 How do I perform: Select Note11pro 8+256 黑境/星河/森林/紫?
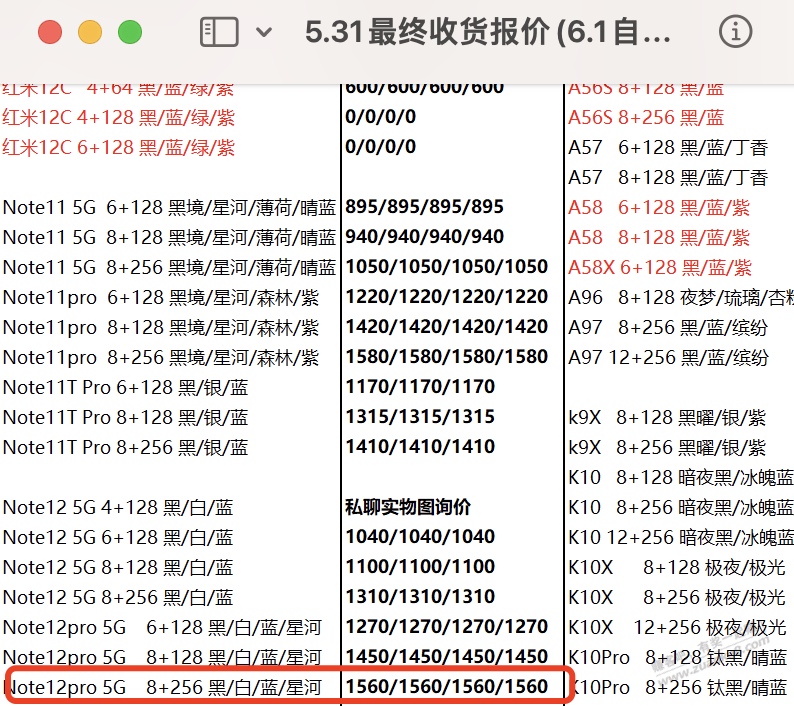[161, 358]
